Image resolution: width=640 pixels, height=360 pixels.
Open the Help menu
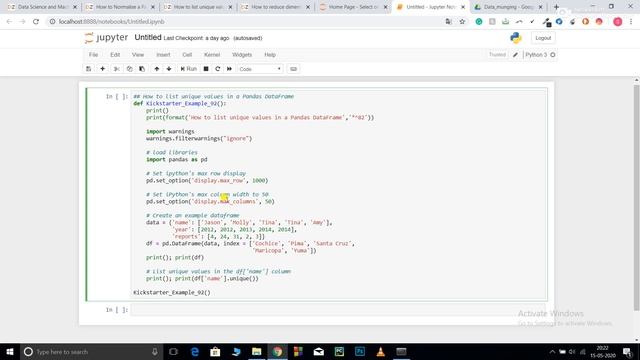[270, 55]
